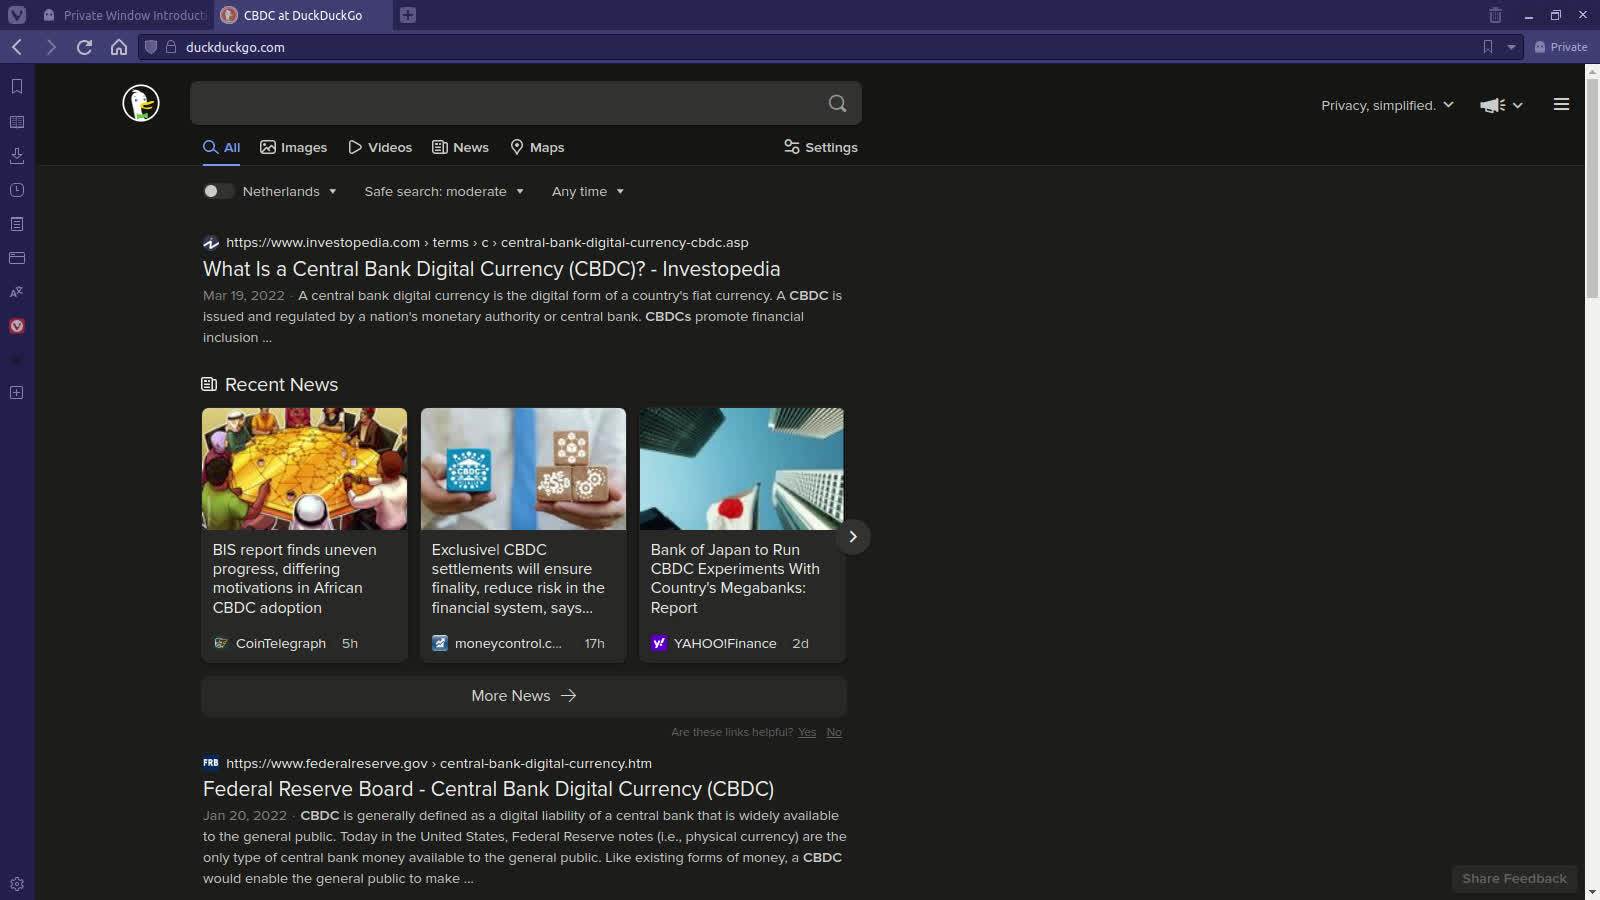Open the Any time filter dropdown
The image size is (1600, 900).
click(588, 191)
